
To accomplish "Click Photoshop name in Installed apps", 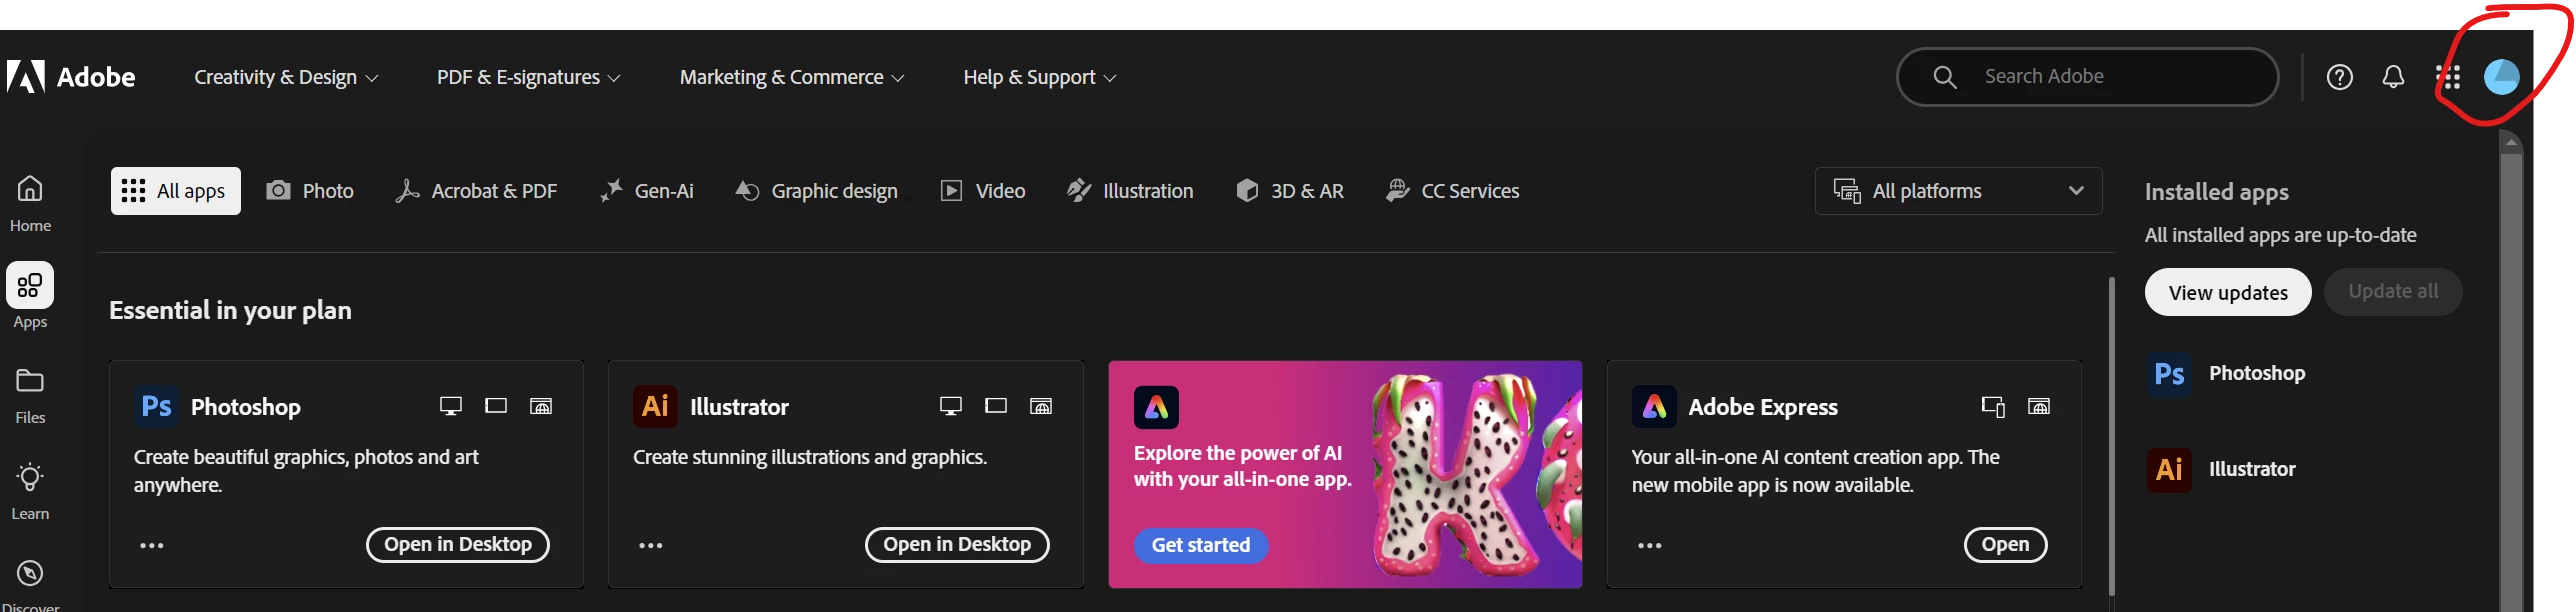I will pos(2257,374).
